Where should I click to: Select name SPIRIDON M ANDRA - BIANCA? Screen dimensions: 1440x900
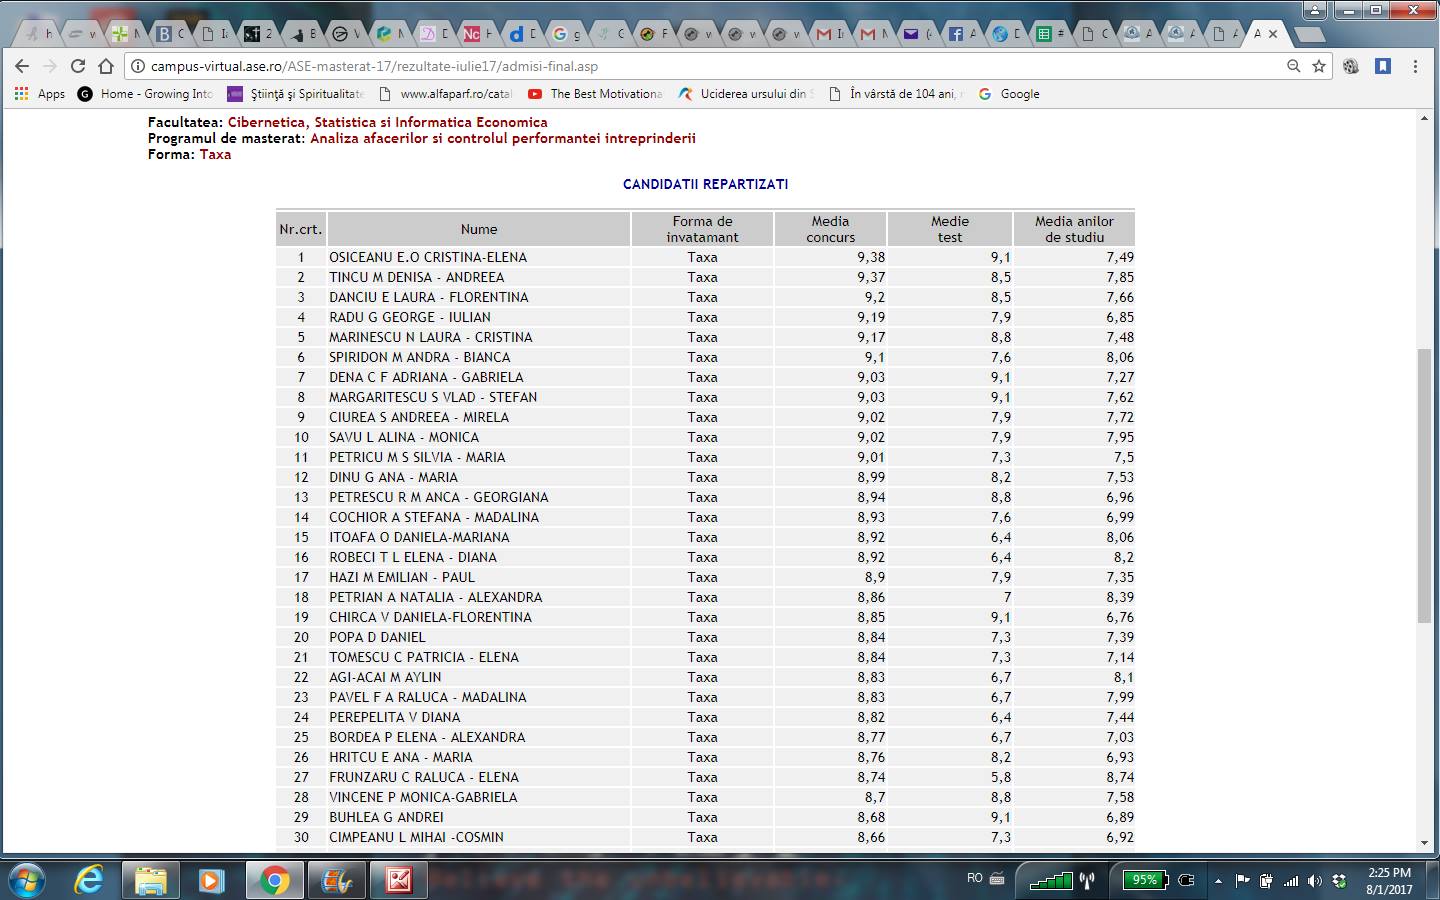[x=420, y=357]
